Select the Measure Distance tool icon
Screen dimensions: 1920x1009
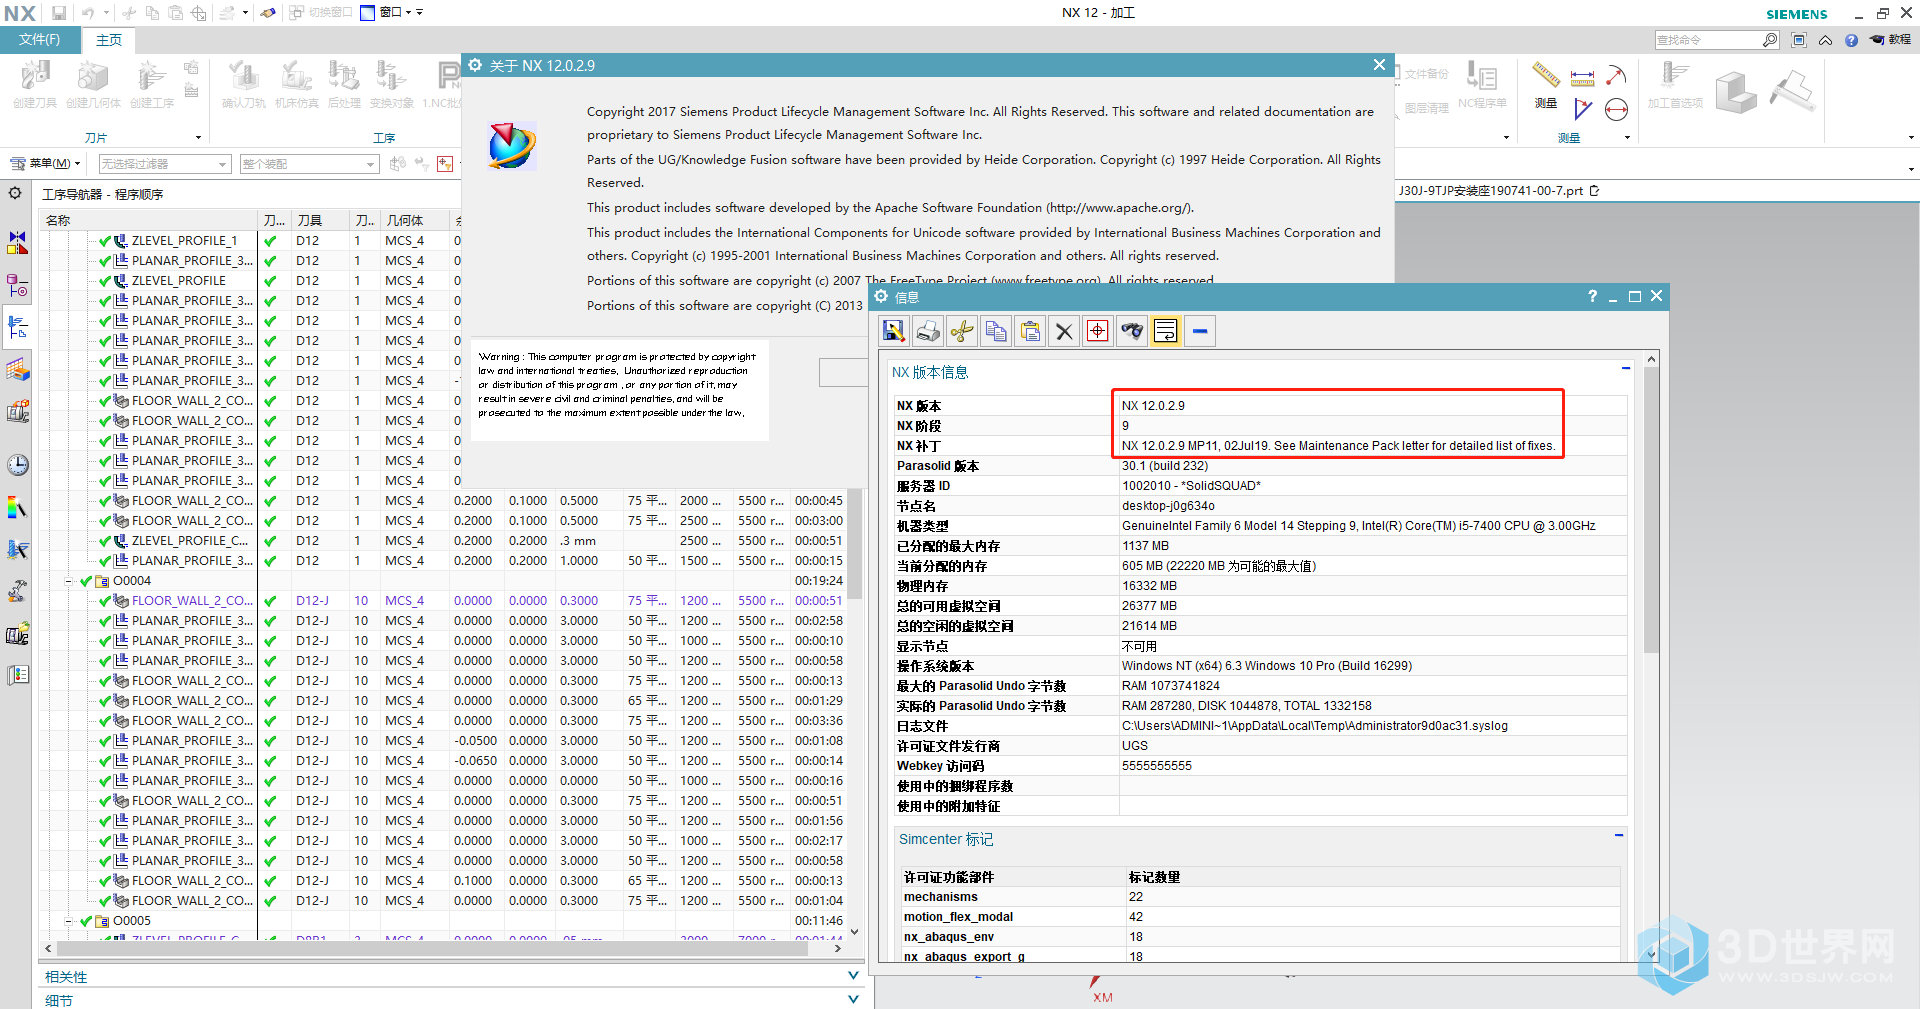[1582, 77]
